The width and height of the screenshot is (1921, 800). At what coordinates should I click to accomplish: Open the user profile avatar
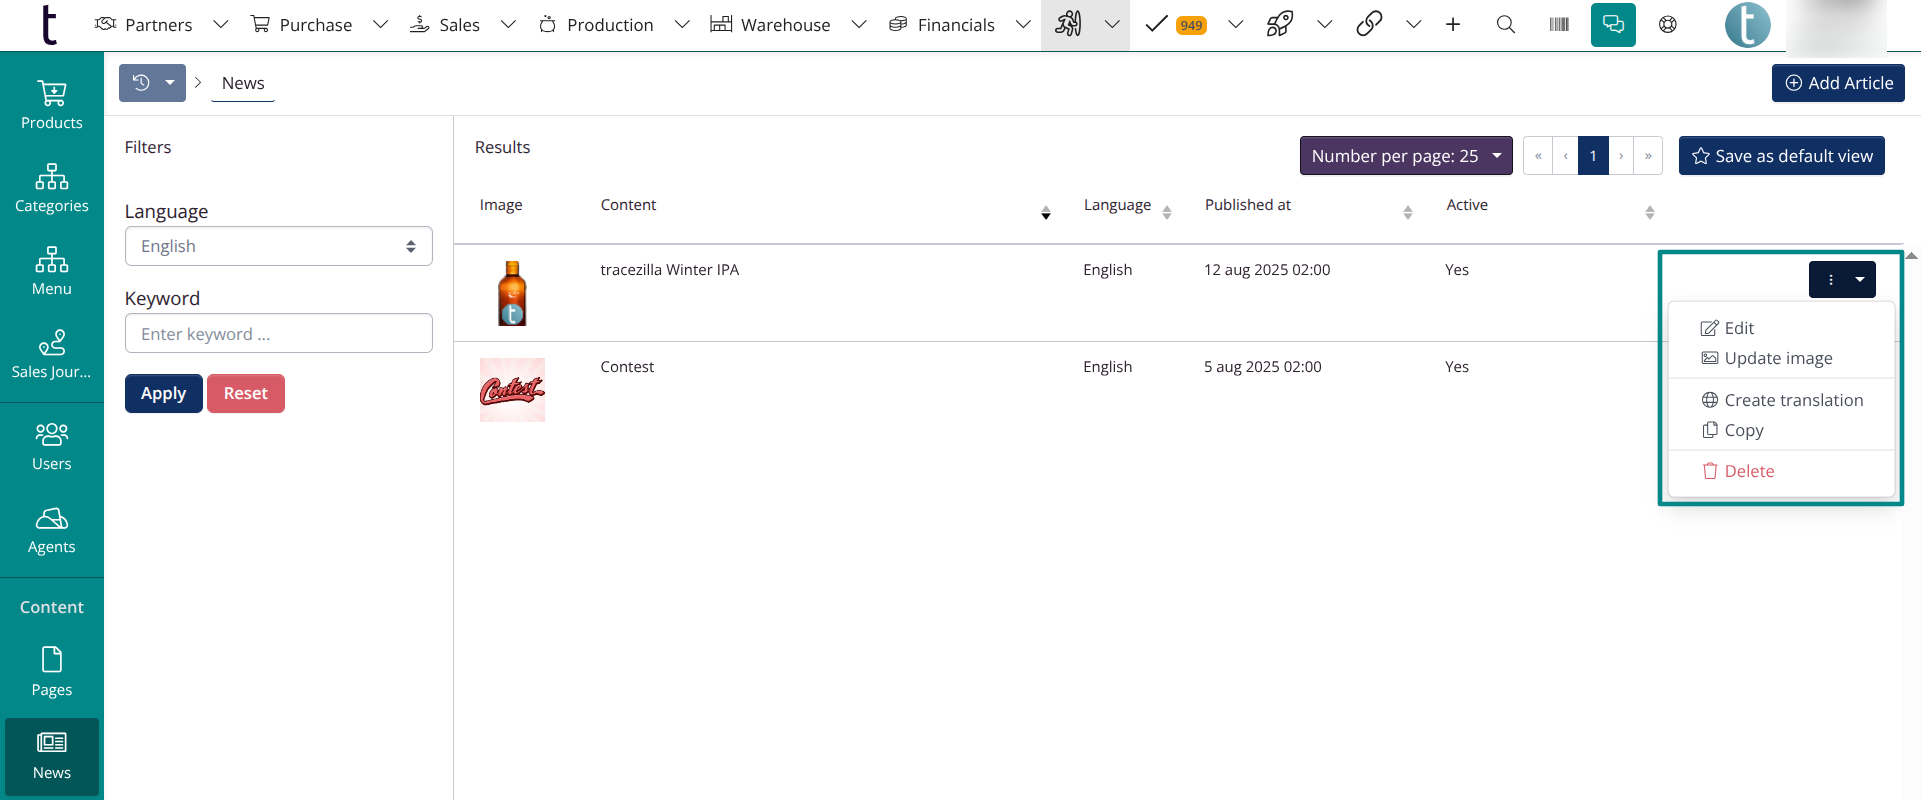[x=1748, y=25]
